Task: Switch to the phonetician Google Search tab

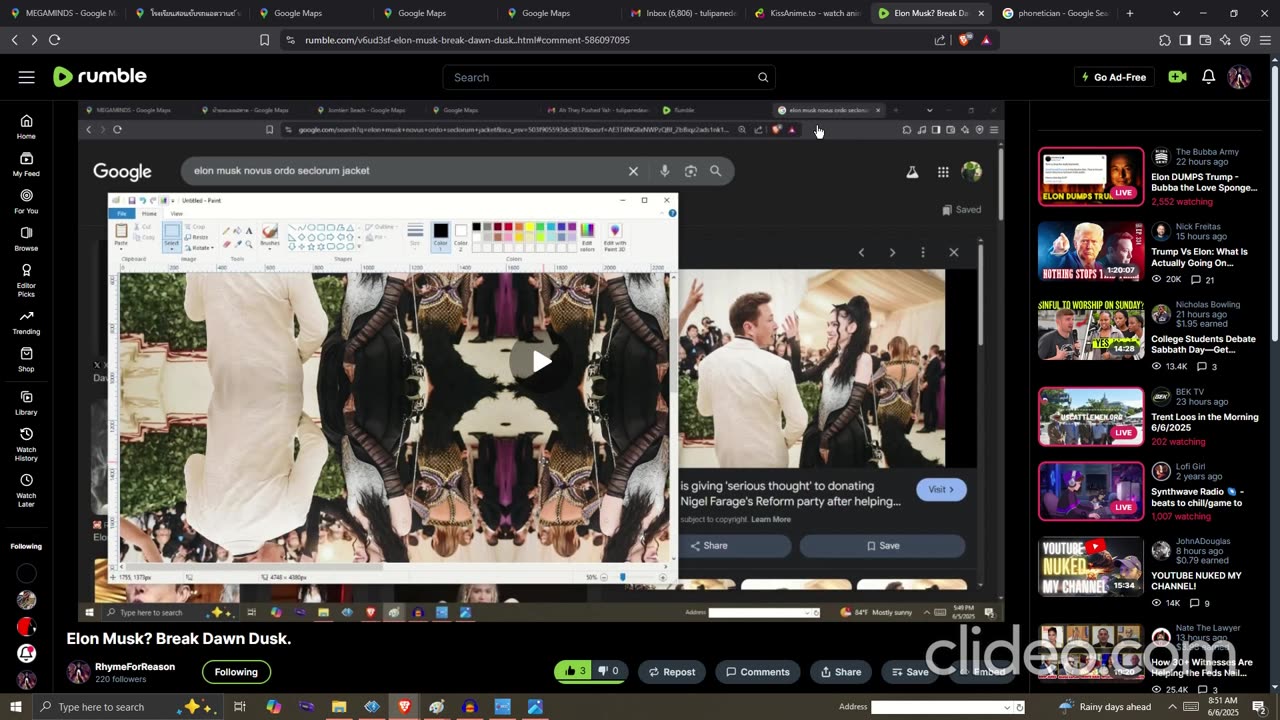Action: coord(1056,13)
